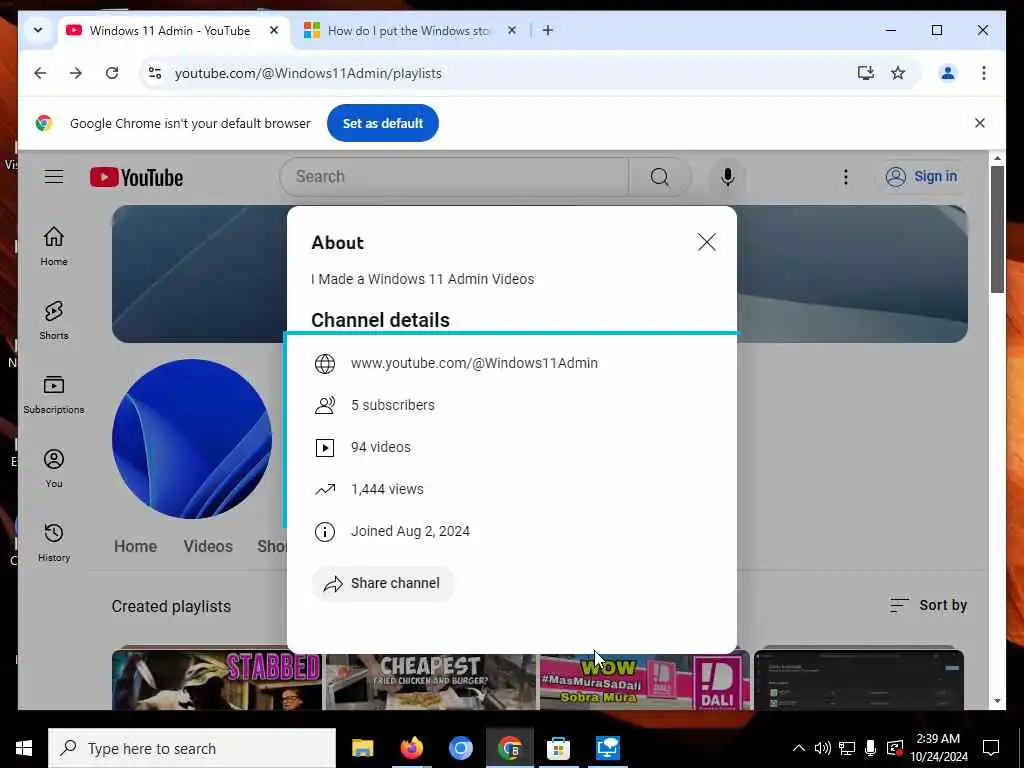
Task: Open Chrome three-dot menu
Action: pos(984,73)
